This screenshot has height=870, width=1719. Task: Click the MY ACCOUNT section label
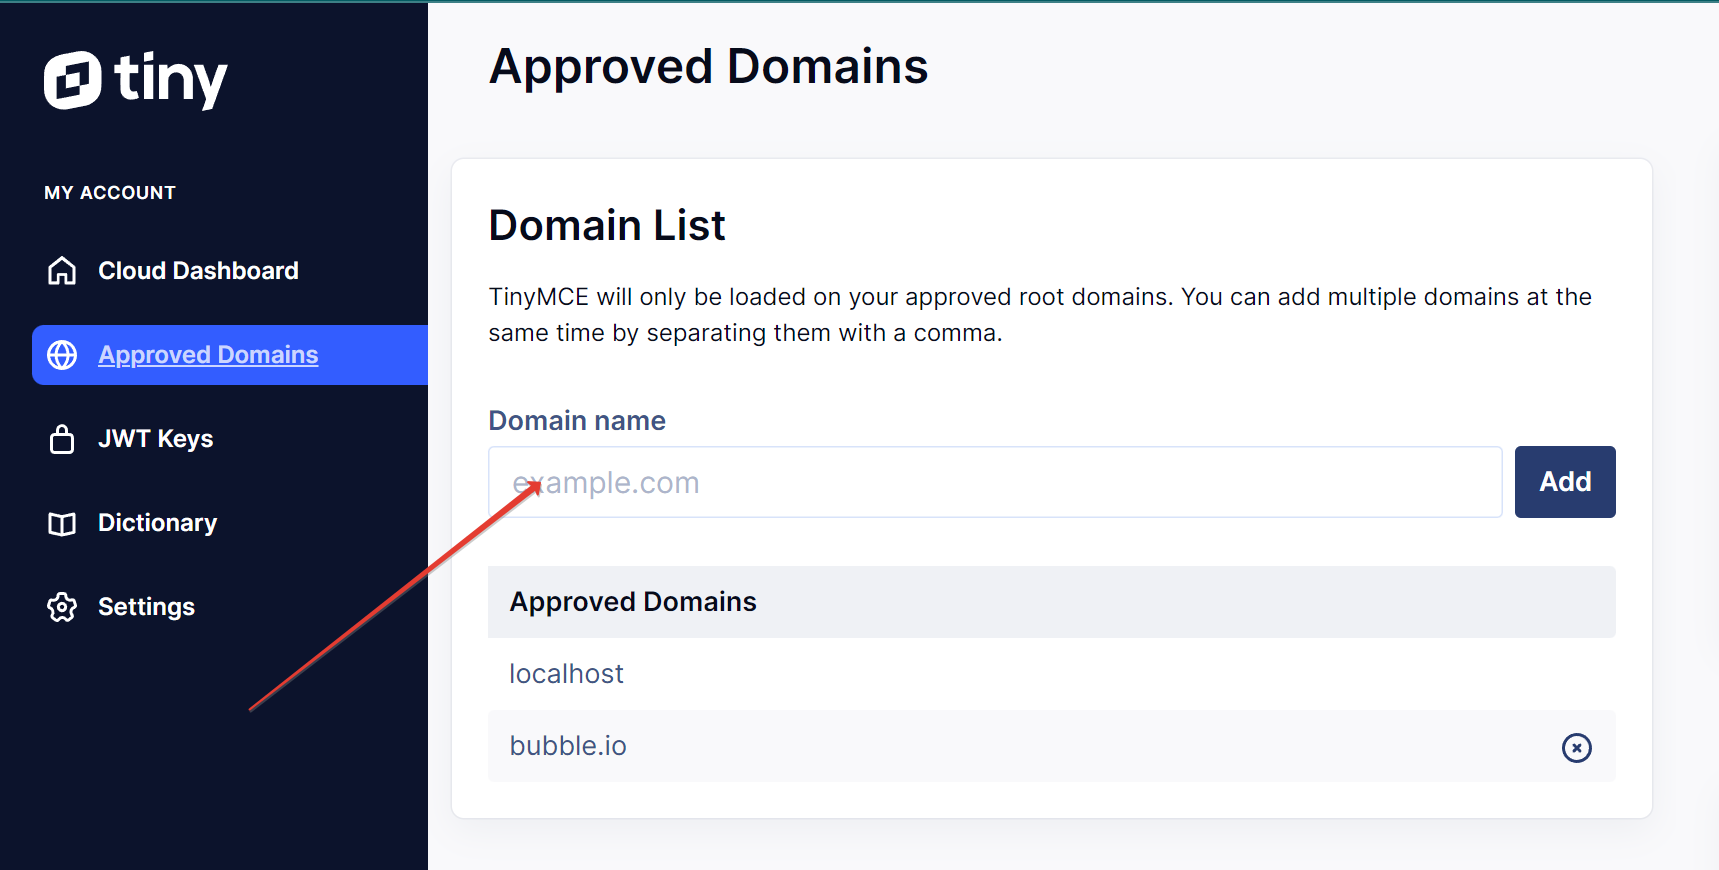(110, 193)
